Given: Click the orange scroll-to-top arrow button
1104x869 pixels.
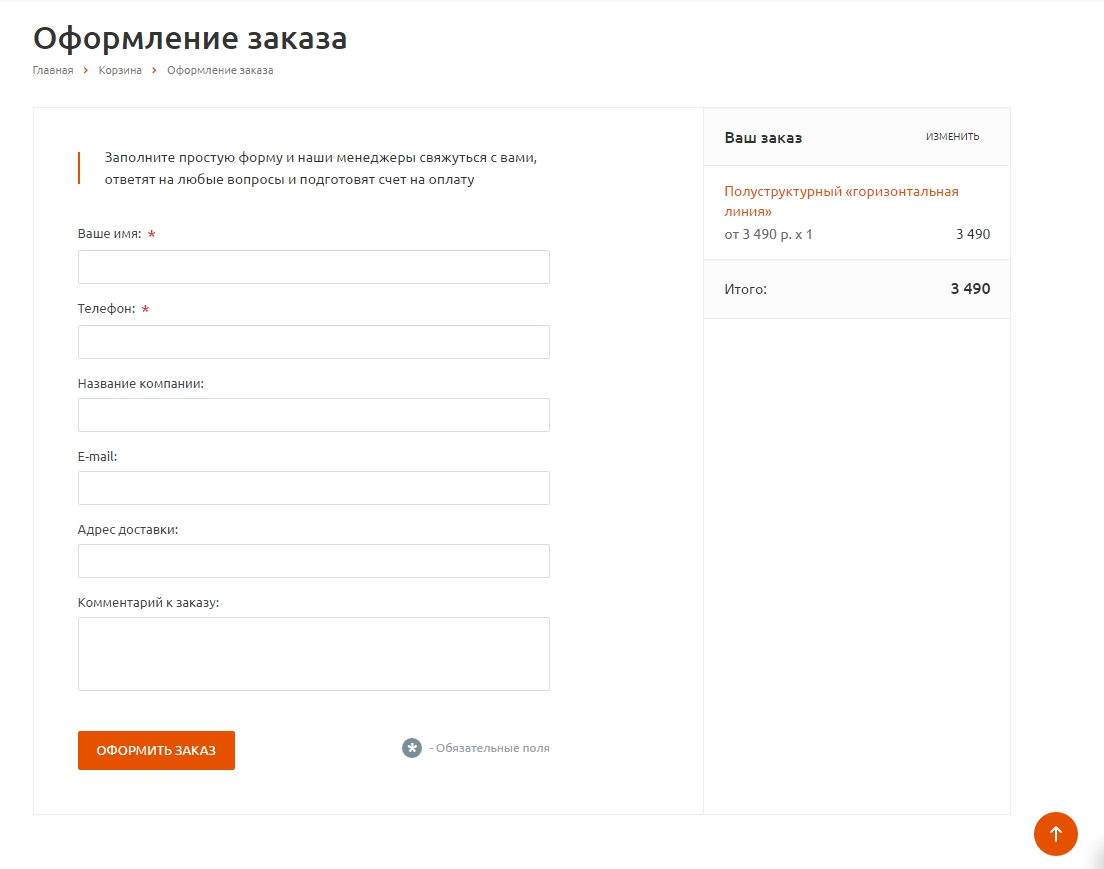Looking at the screenshot, I should pyautogui.click(x=1055, y=834).
